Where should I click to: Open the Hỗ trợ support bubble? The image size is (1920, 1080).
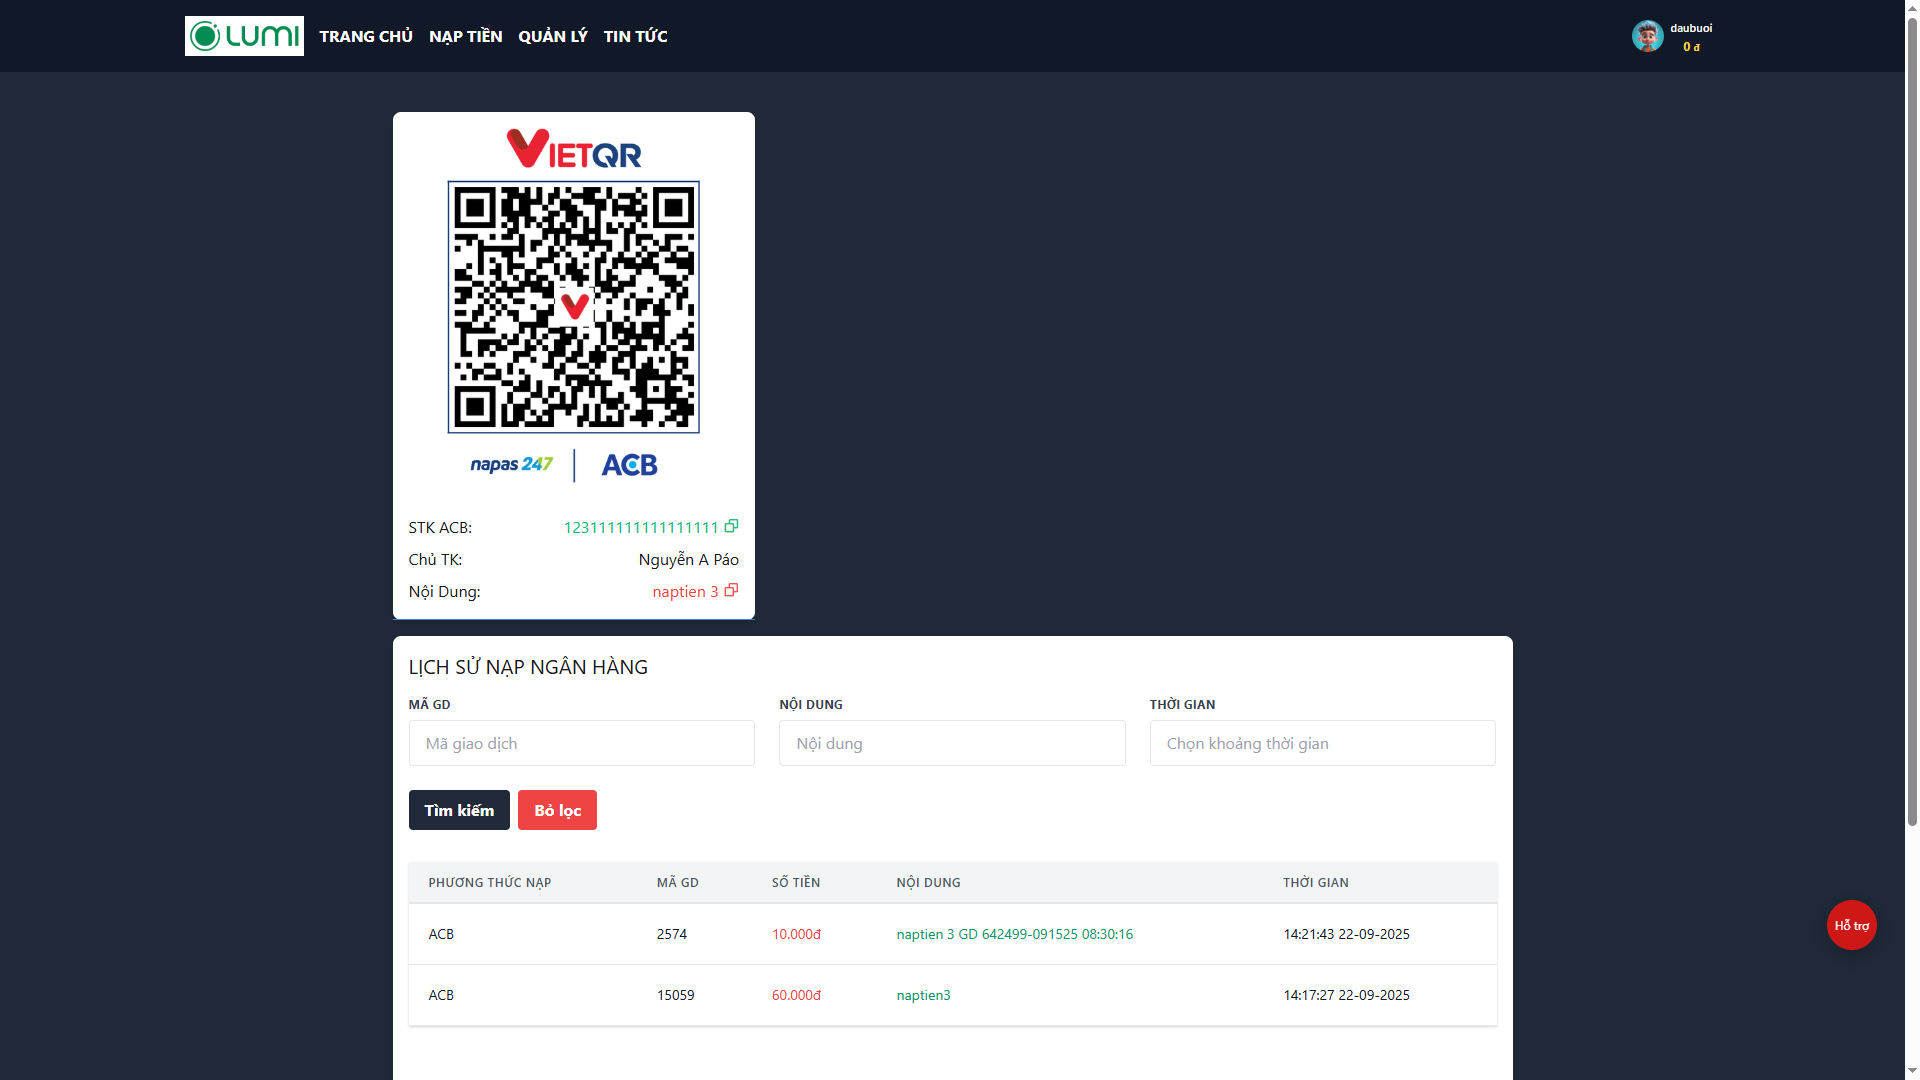click(x=1851, y=925)
